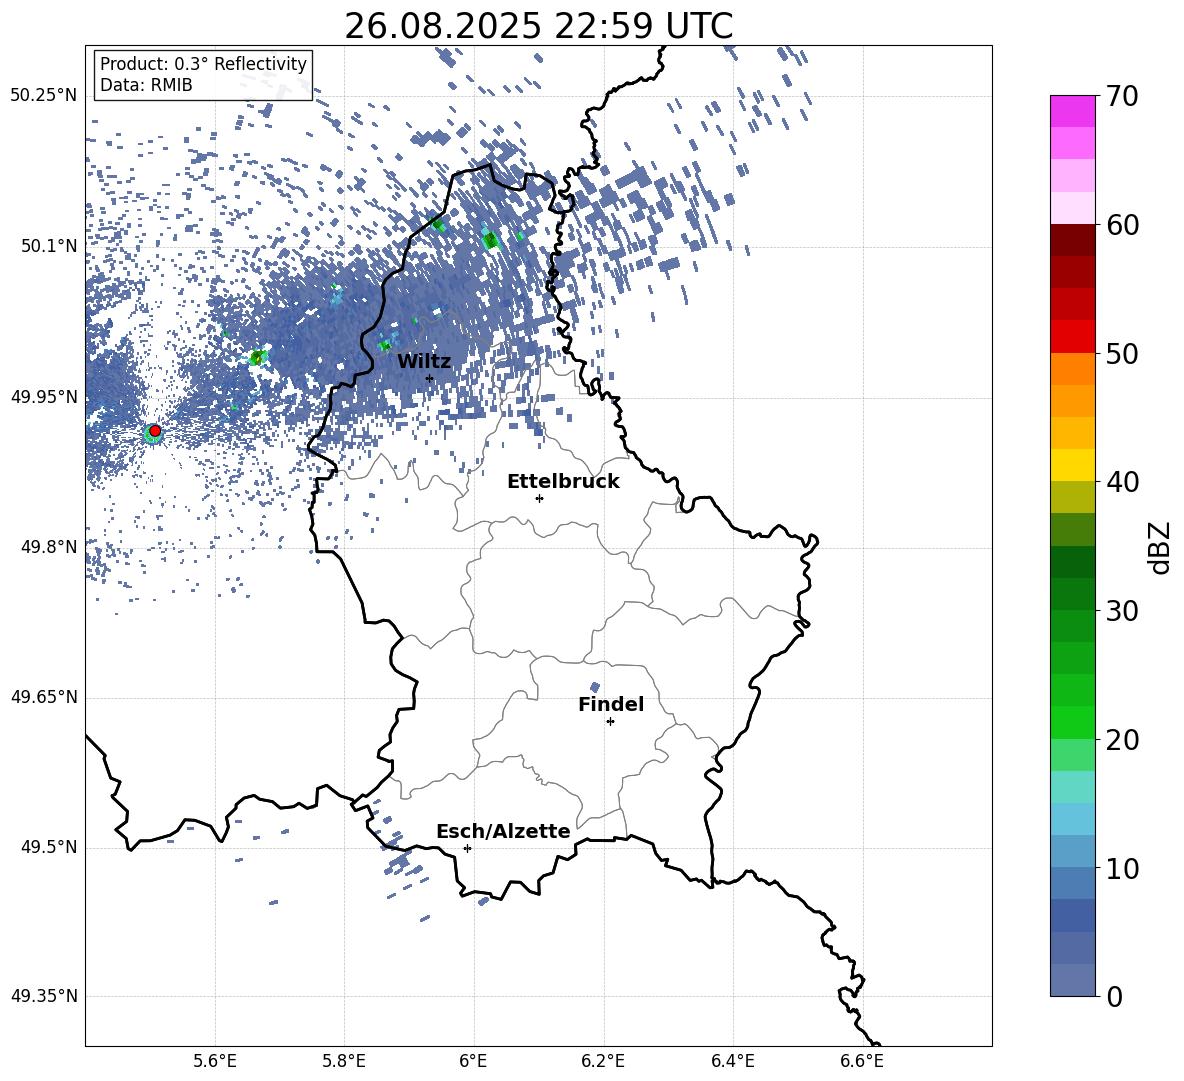Click the 60 value on colorbar
Screen dimensions: 1184x1081
click(x=1123, y=225)
